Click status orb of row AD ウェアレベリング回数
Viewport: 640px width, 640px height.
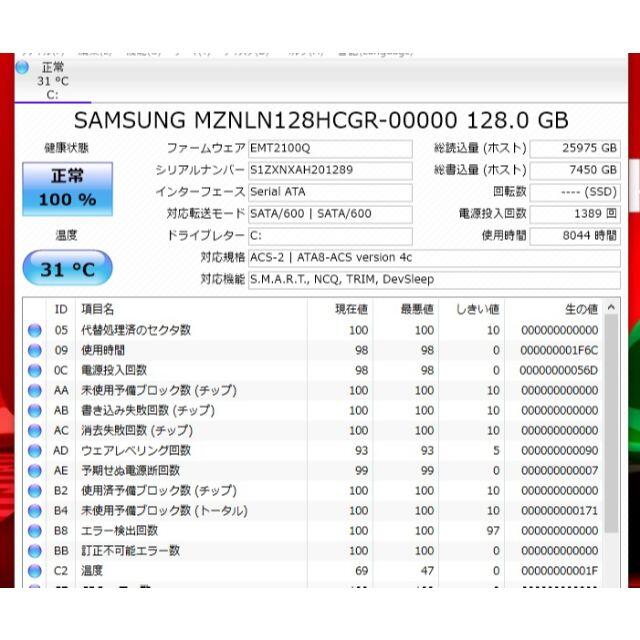[x=35, y=451]
